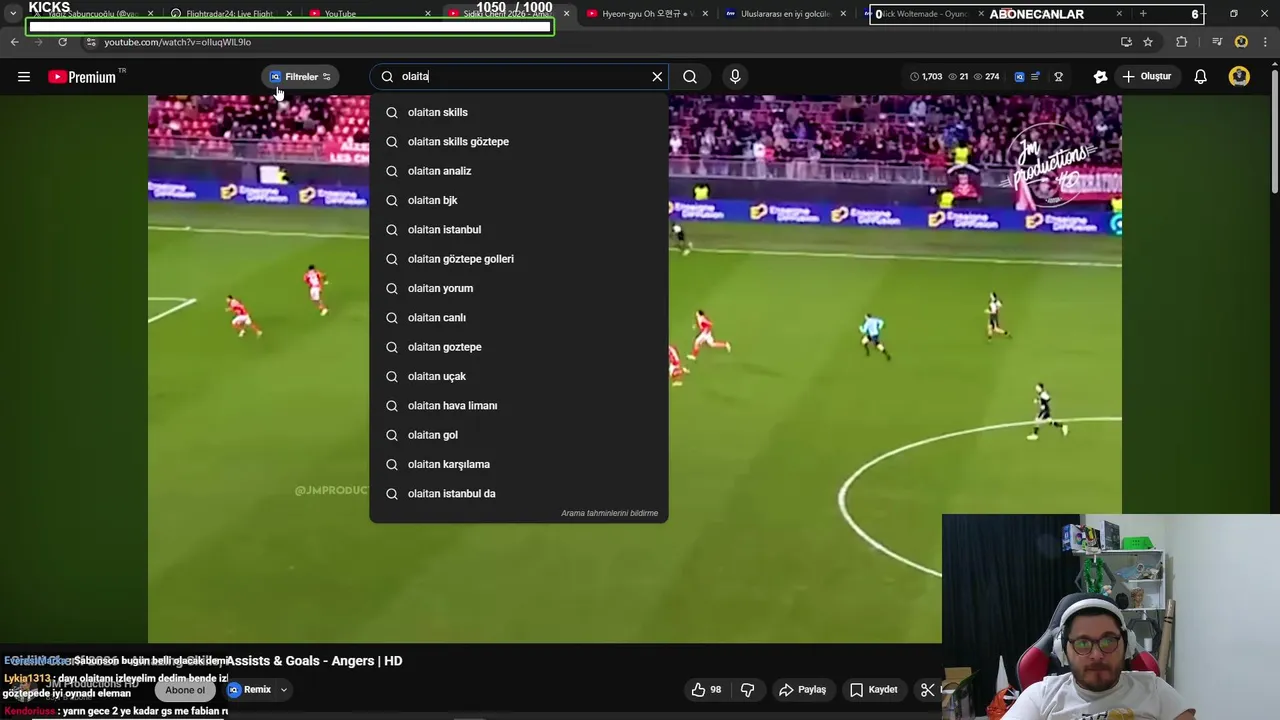The height and width of the screenshot is (720, 1280).
Task: Open the browser tab search dropdown arrow
Action: click(x=13, y=14)
